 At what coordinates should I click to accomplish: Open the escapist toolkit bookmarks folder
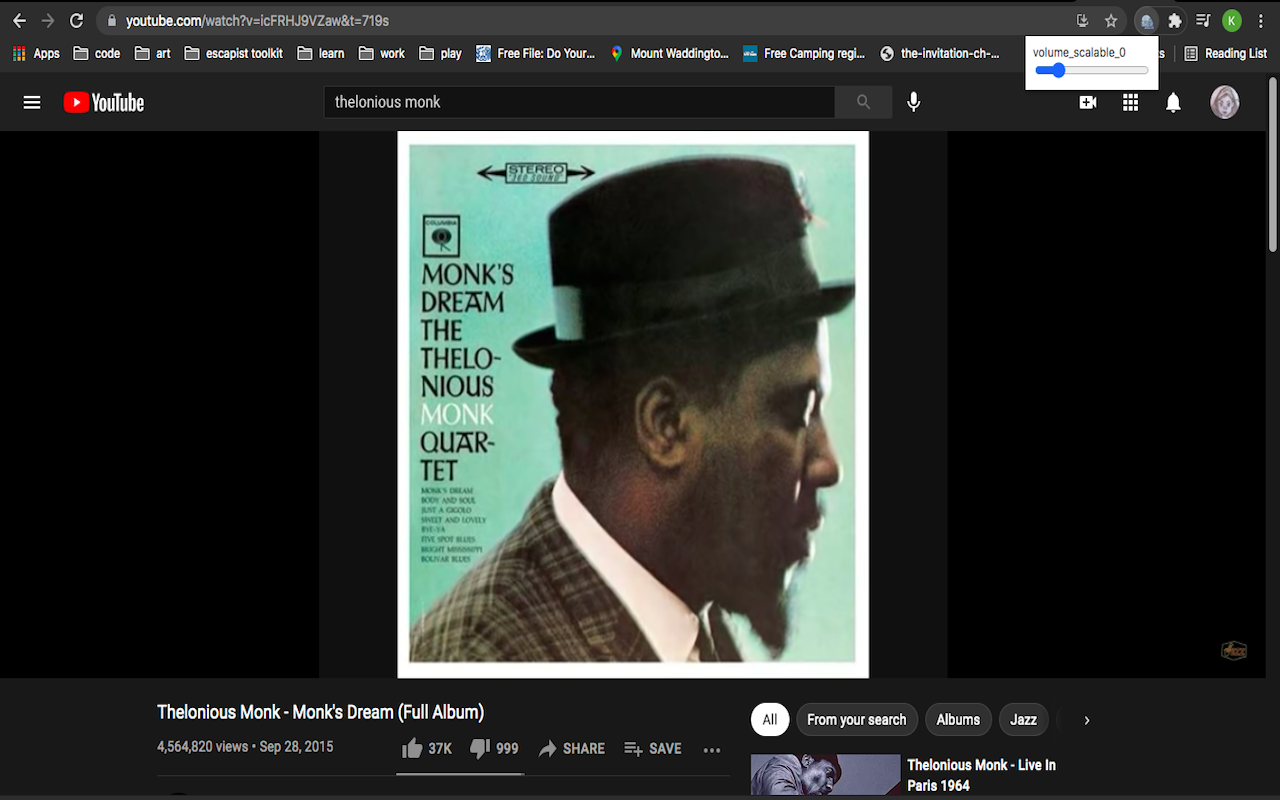pos(234,53)
